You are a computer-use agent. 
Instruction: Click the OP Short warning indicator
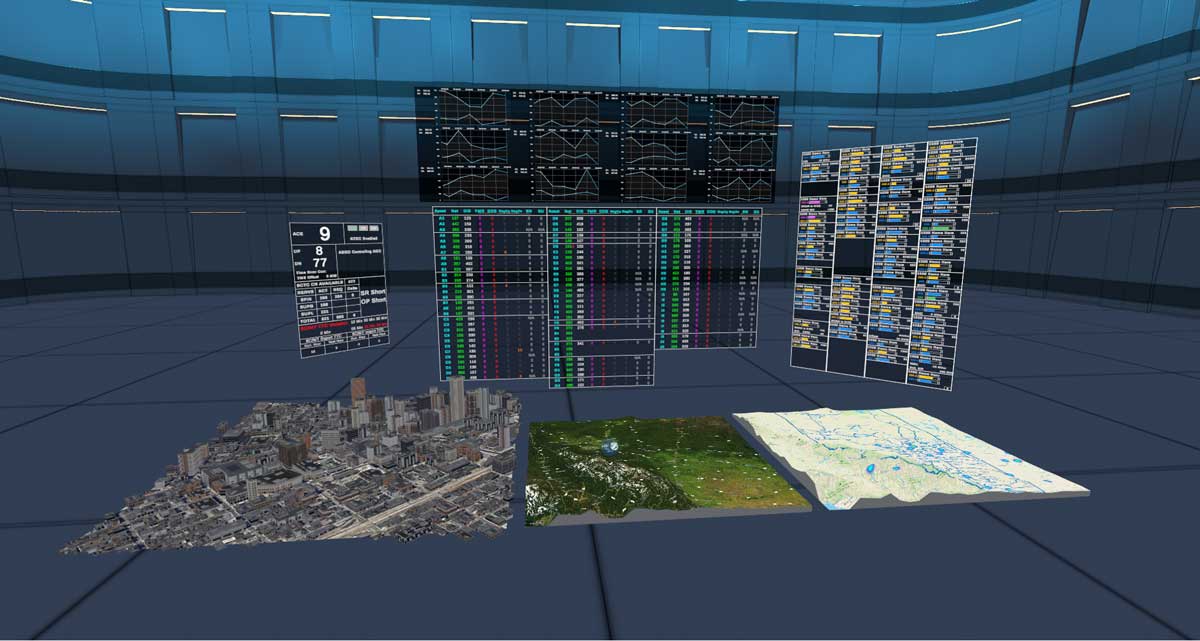tap(372, 302)
